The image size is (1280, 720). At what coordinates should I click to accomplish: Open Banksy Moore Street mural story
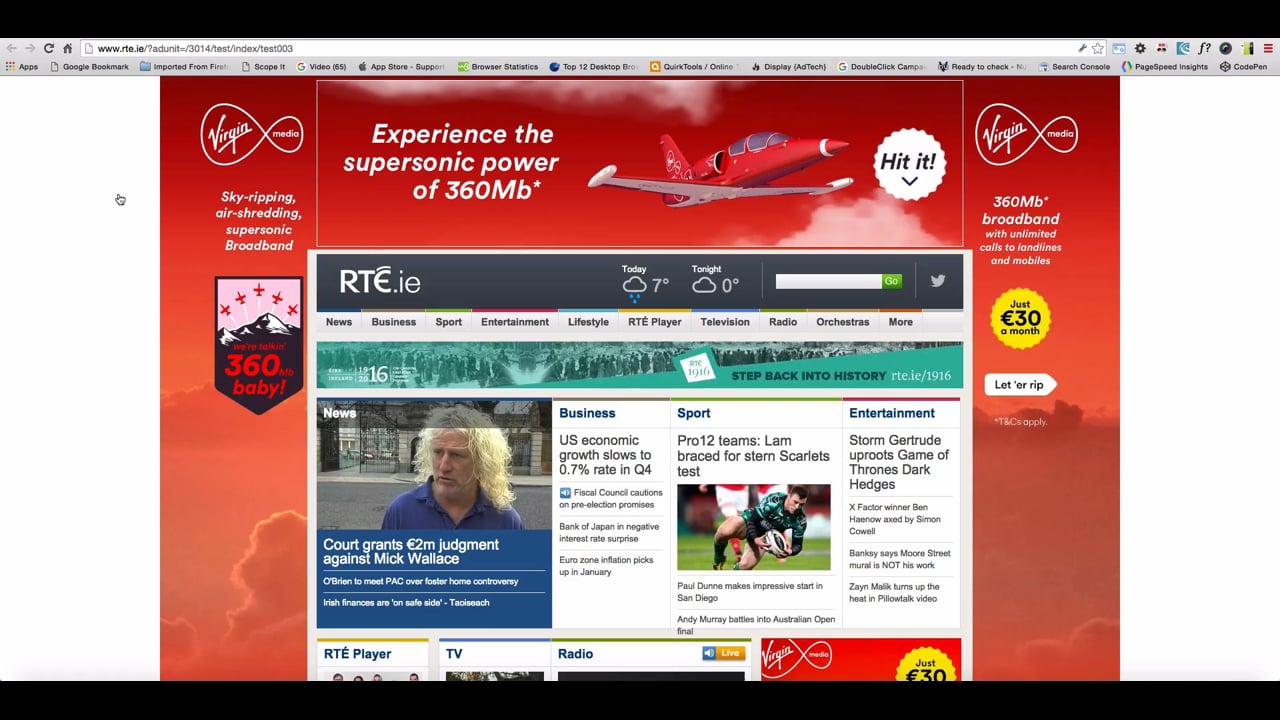pos(900,559)
